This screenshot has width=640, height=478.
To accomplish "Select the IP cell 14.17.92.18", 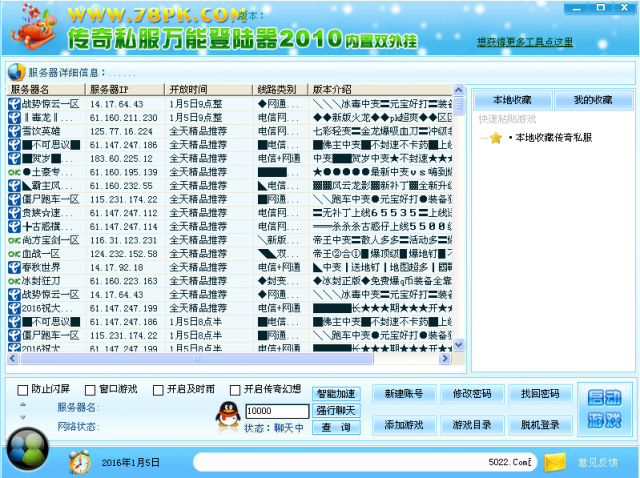I will (116, 267).
